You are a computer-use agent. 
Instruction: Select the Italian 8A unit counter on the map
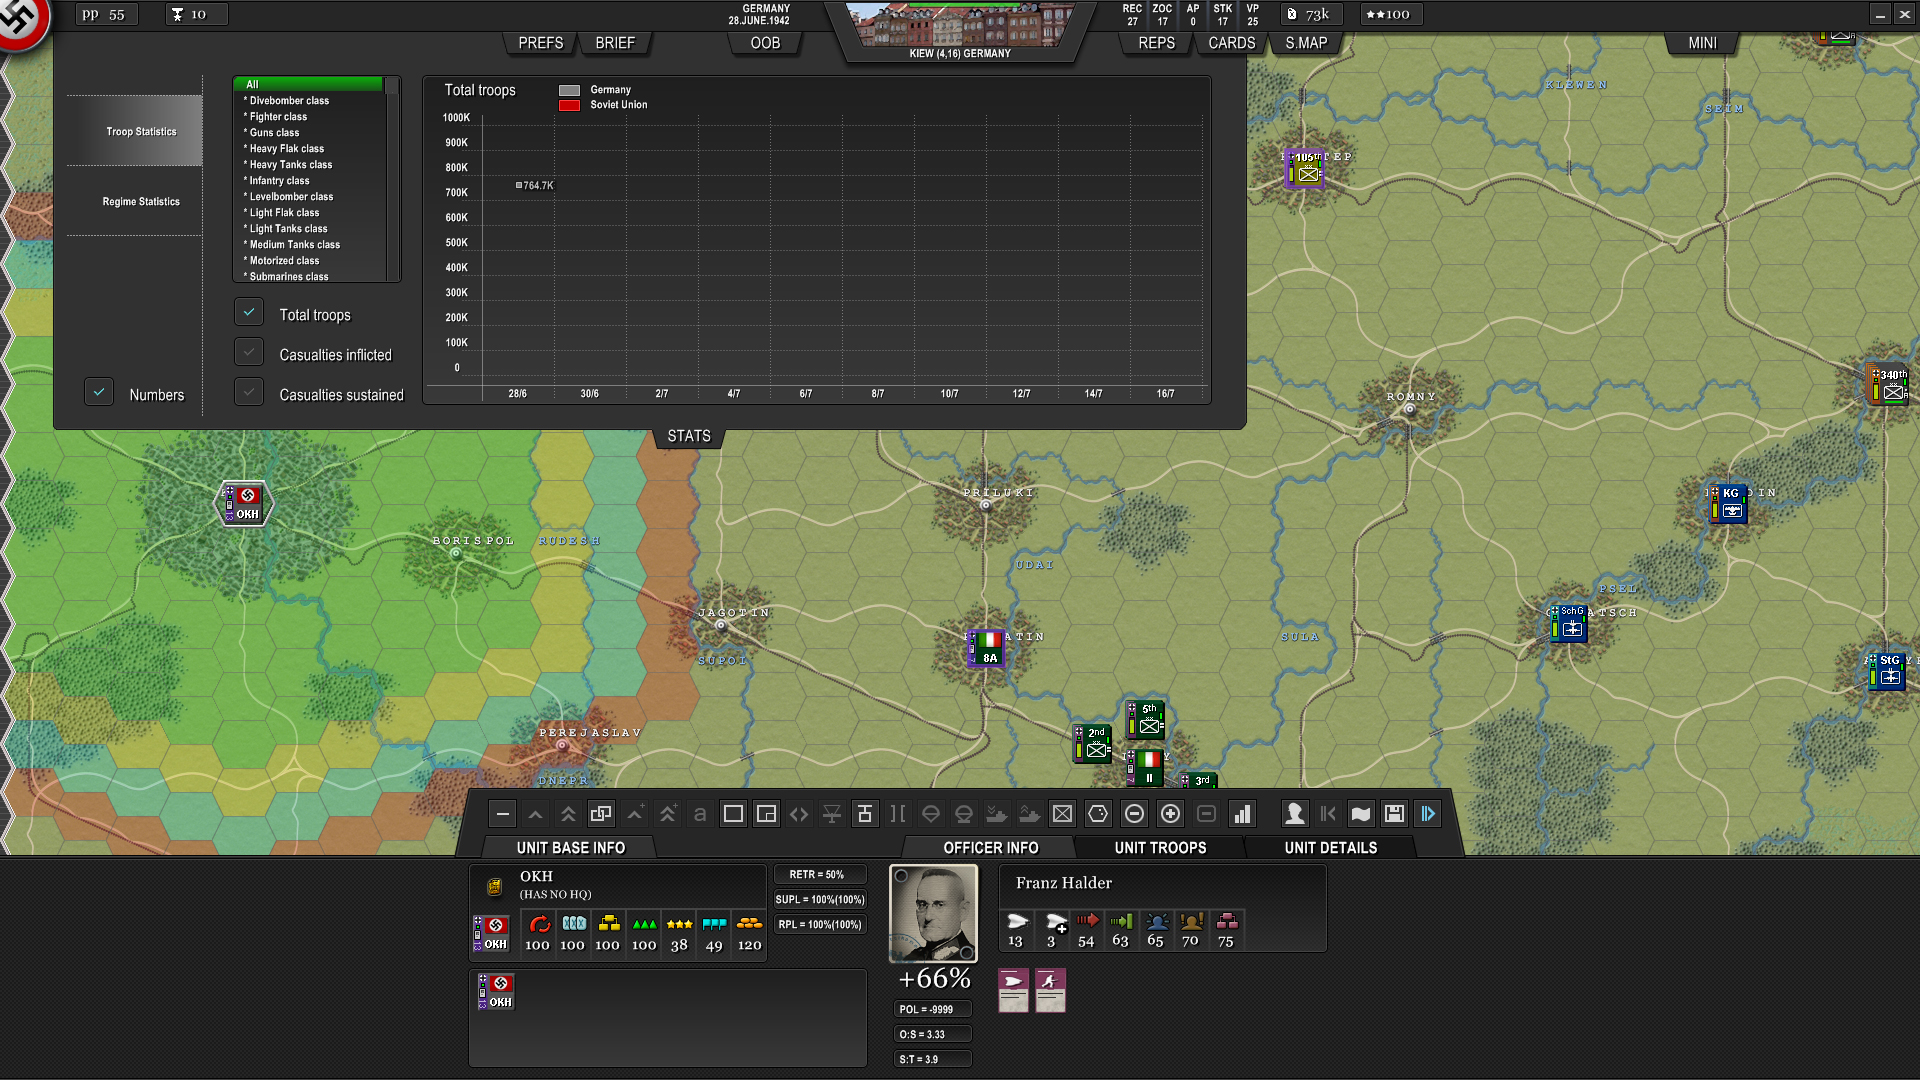click(986, 647)
